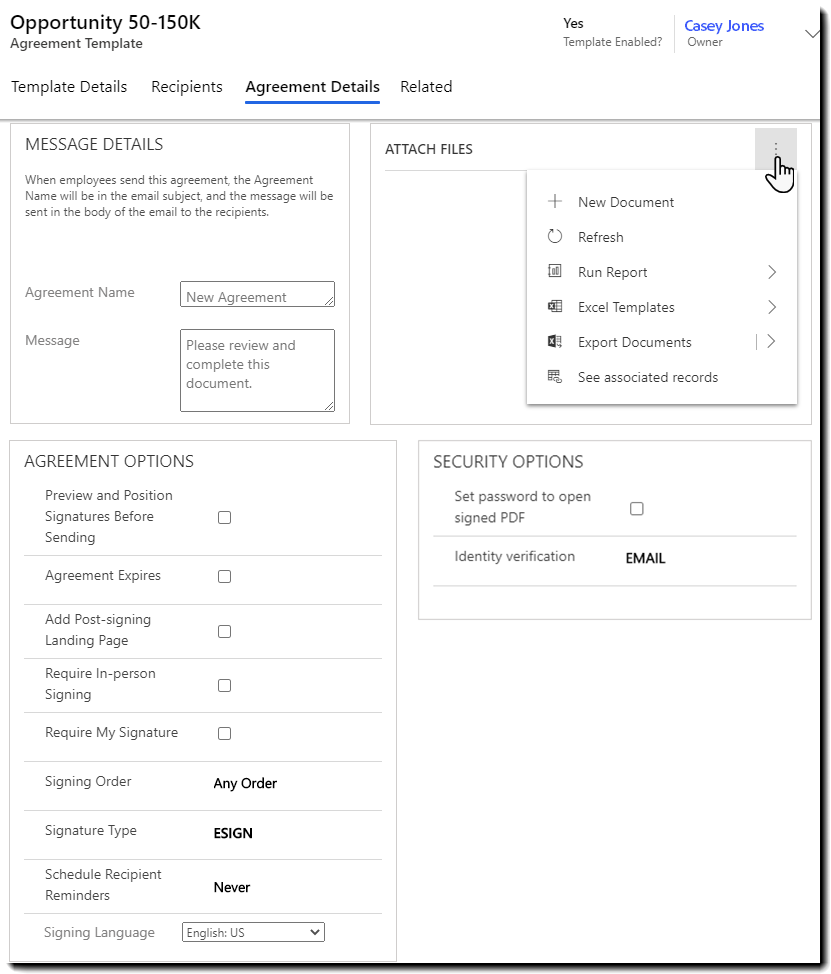Expand the Run Report submenu arrow
The height and width of the screenshot is (974, 831).
click(x=771, y=272)
